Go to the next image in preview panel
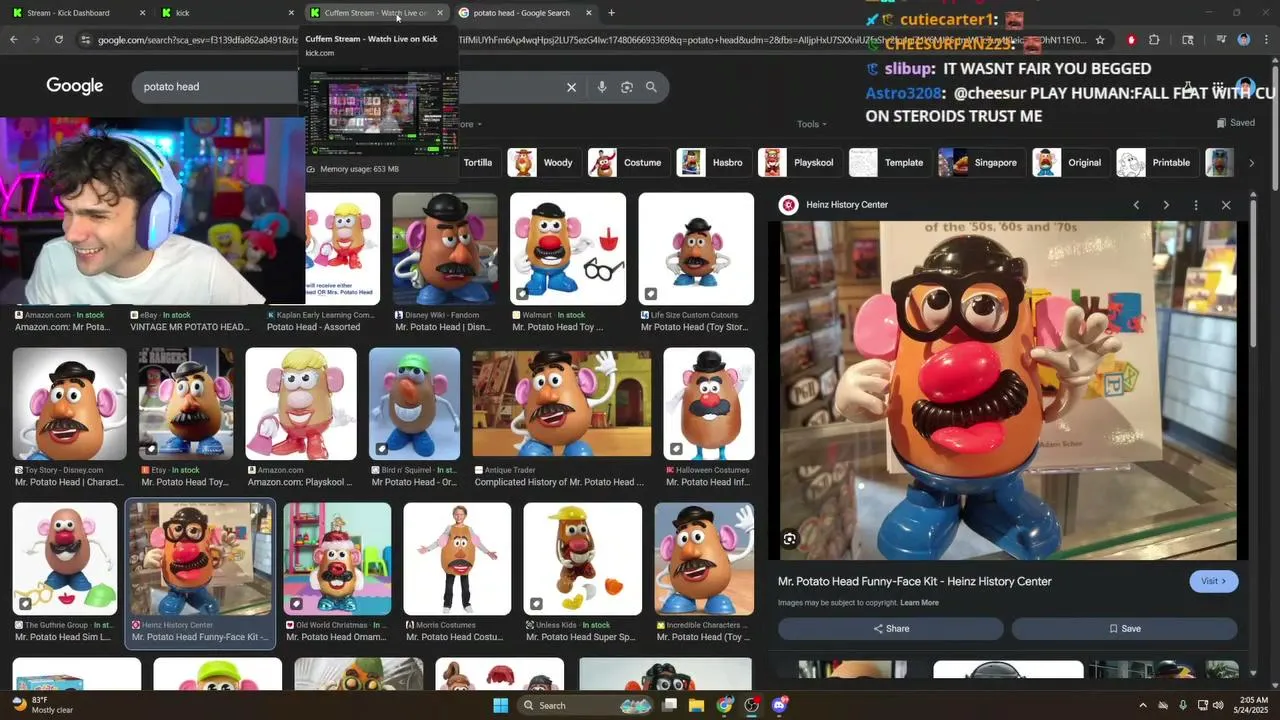The image size is (1280, 720). pyautogui.click(x=1166, y=205)
